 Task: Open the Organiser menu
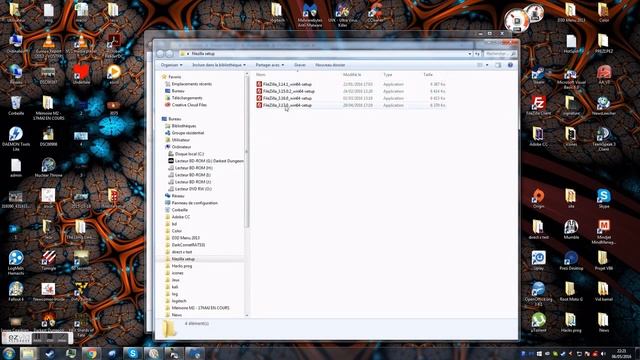[x=171, y=65]
